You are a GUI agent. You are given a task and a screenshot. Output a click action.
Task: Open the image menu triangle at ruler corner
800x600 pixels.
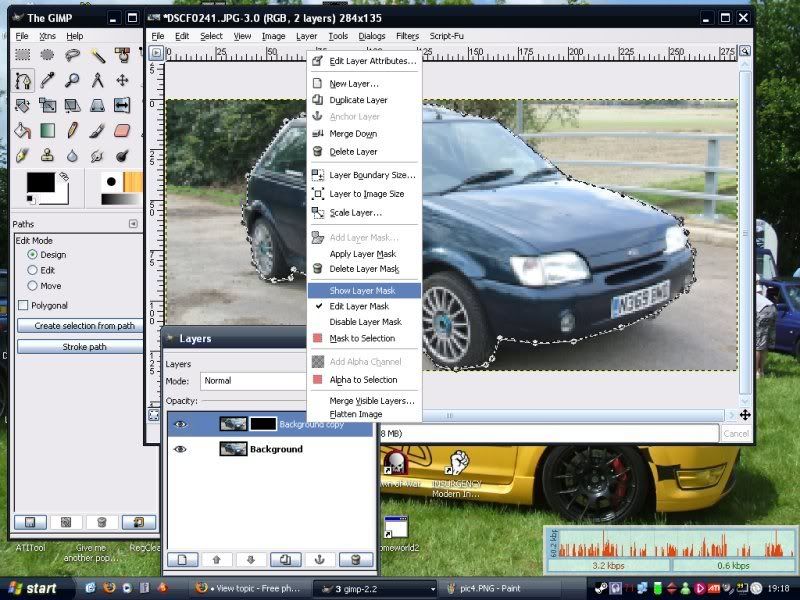click(156, 52)
